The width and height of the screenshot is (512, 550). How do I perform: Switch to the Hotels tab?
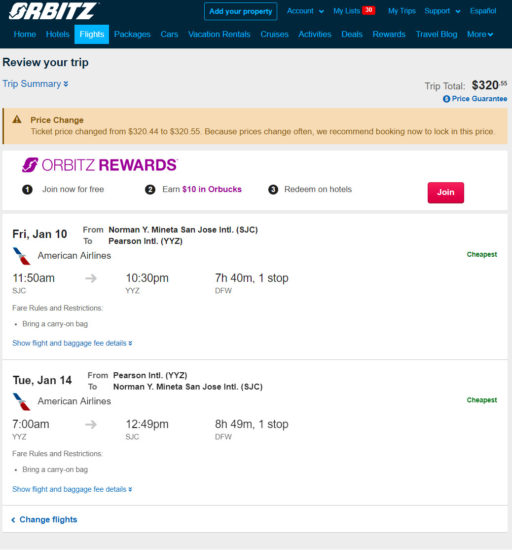pos(58,34)
